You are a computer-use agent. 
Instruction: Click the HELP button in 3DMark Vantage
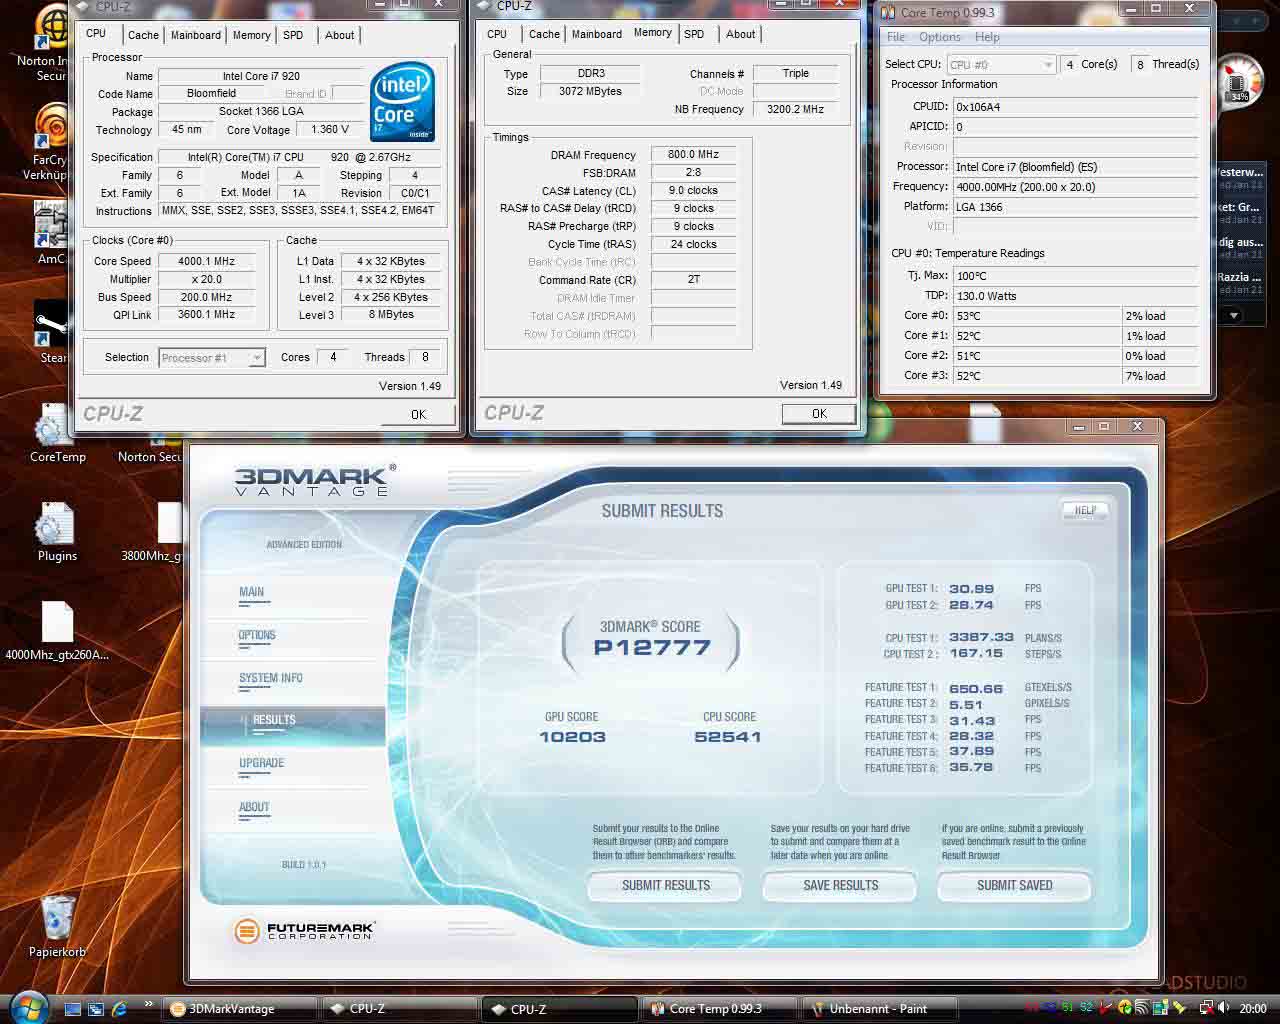click(1085, 510)
